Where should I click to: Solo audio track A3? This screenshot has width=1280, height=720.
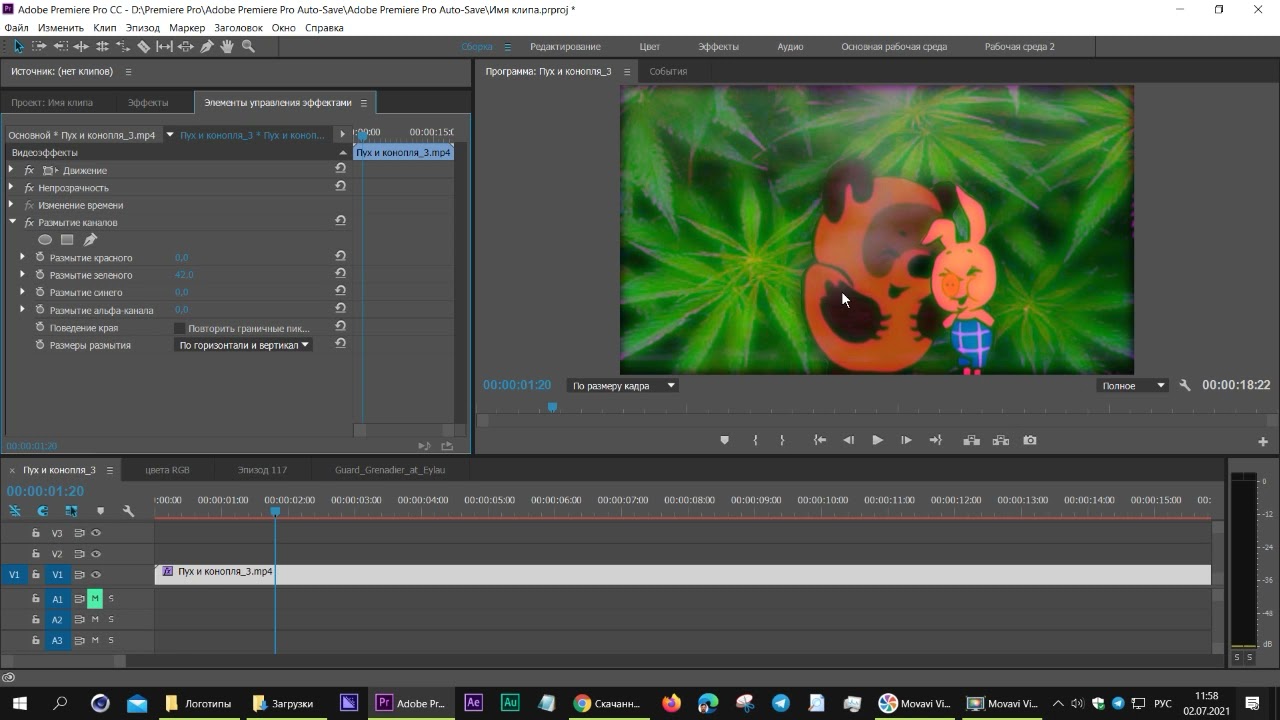tap(111, 641)
